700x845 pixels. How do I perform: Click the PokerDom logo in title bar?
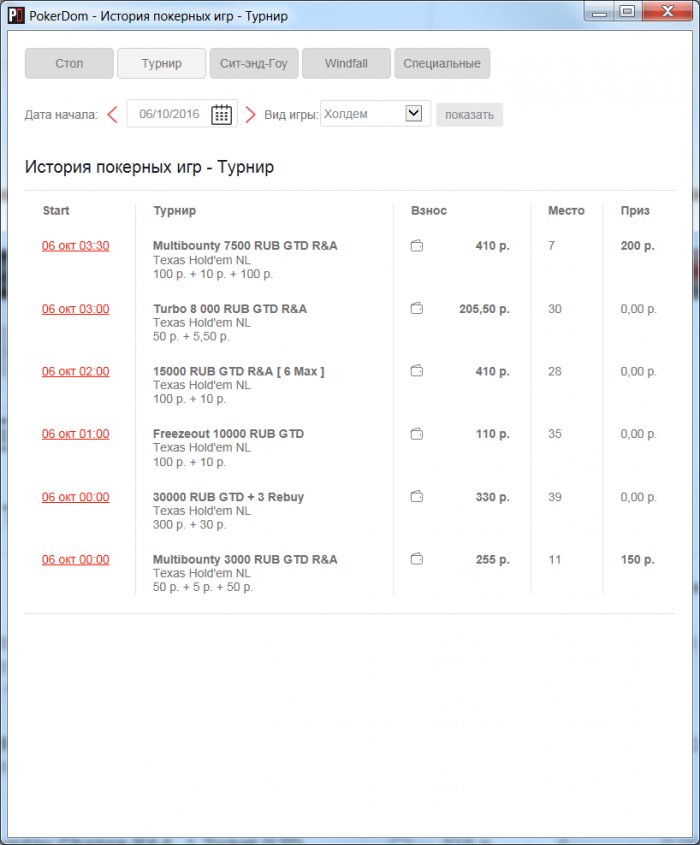(16, 15)
